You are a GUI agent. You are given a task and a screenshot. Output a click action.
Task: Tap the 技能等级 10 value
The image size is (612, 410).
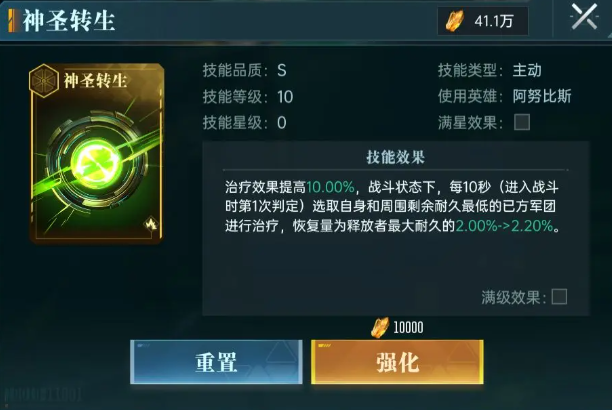click(285, 97)
